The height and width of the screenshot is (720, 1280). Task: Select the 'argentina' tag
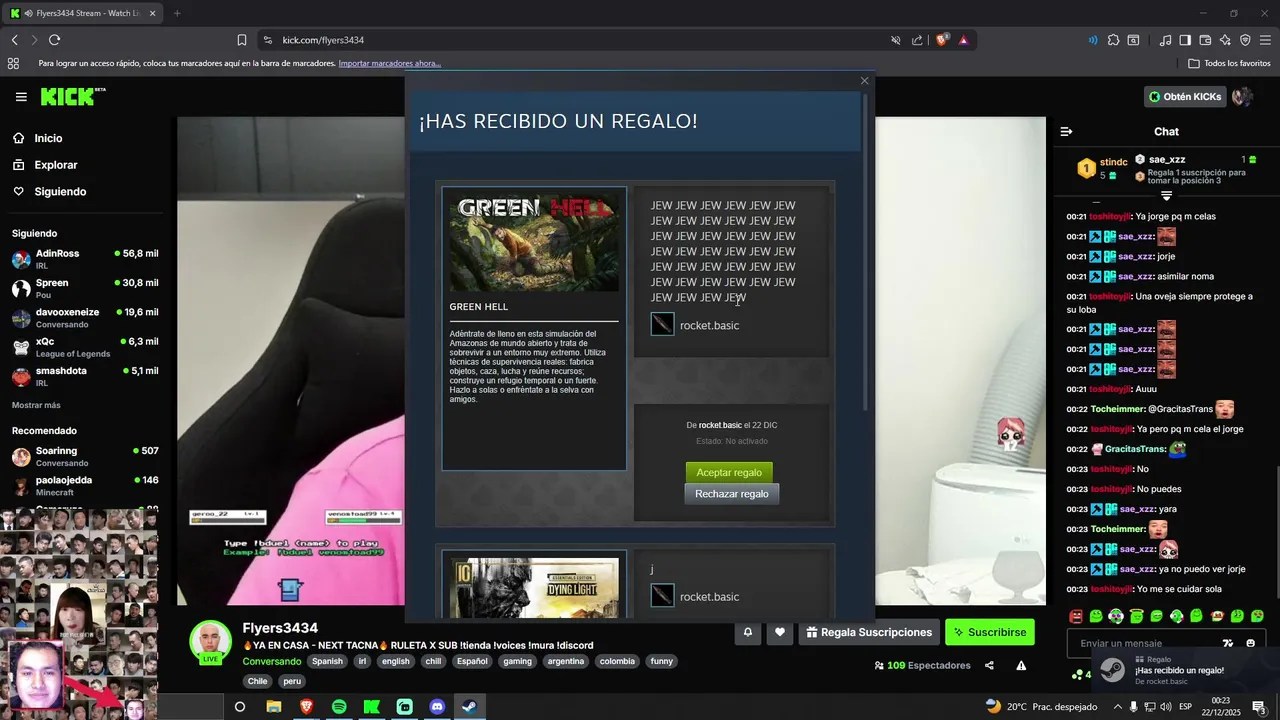tap(567, 661)
